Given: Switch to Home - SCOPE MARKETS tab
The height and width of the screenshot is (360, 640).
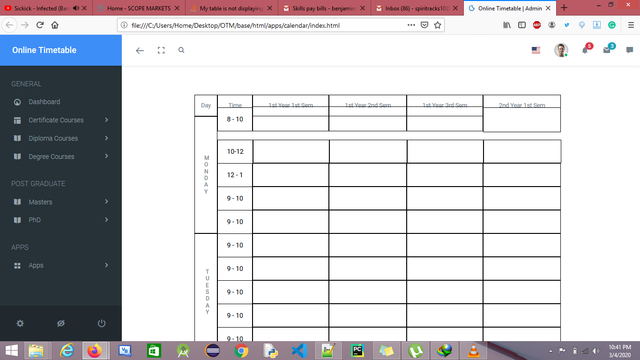Looking at the screenshot, I should click(x=139, y=8).
